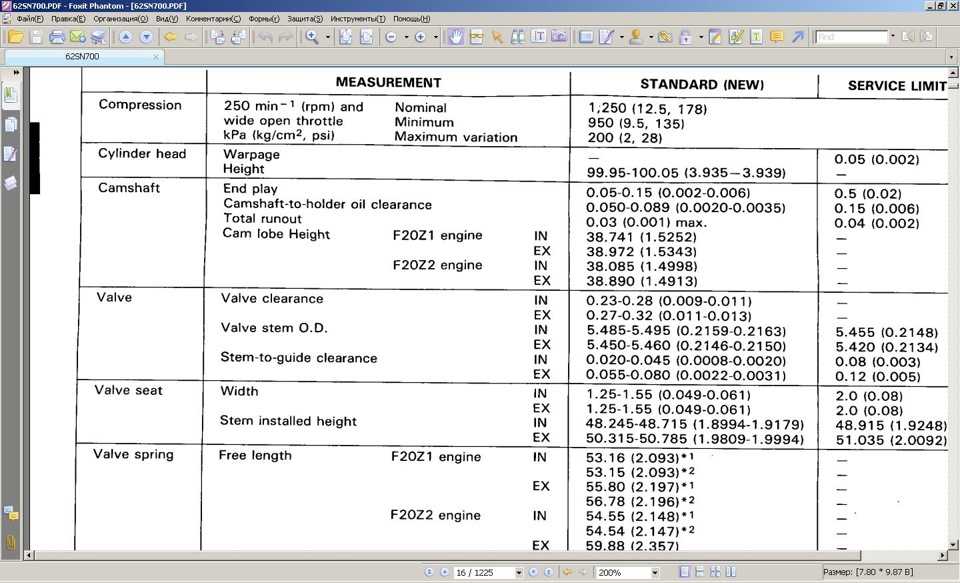This screenshot has width=960, height=583.
Task: Click the zoom out minus button
Action: tap(391, 37)
